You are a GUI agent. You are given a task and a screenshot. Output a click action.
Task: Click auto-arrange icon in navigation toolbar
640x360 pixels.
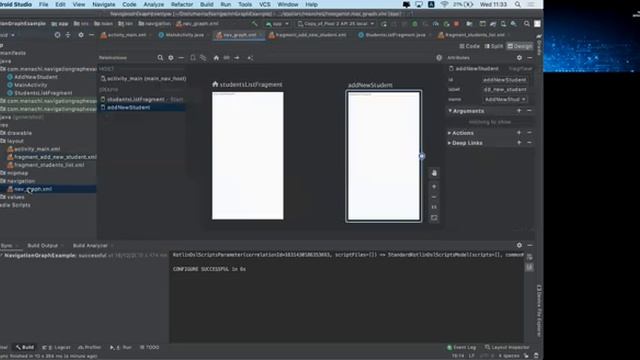[250, 58]
